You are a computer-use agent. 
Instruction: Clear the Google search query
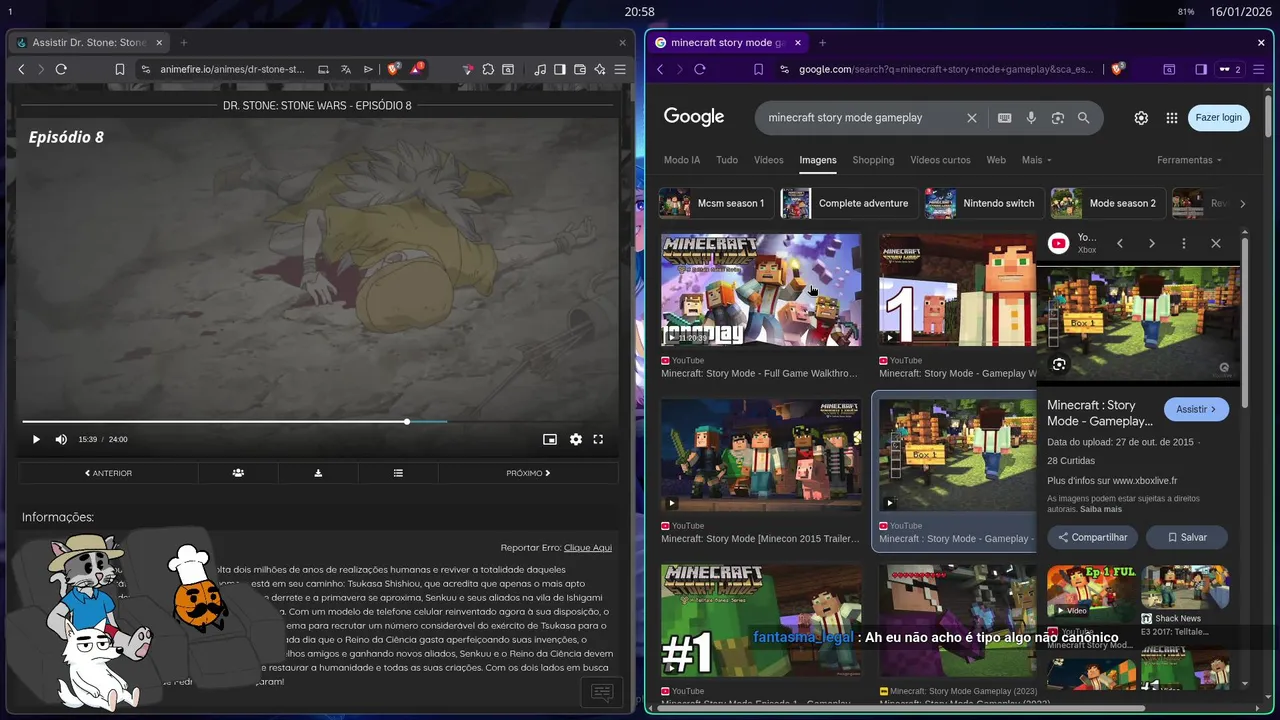pos(971,118)
